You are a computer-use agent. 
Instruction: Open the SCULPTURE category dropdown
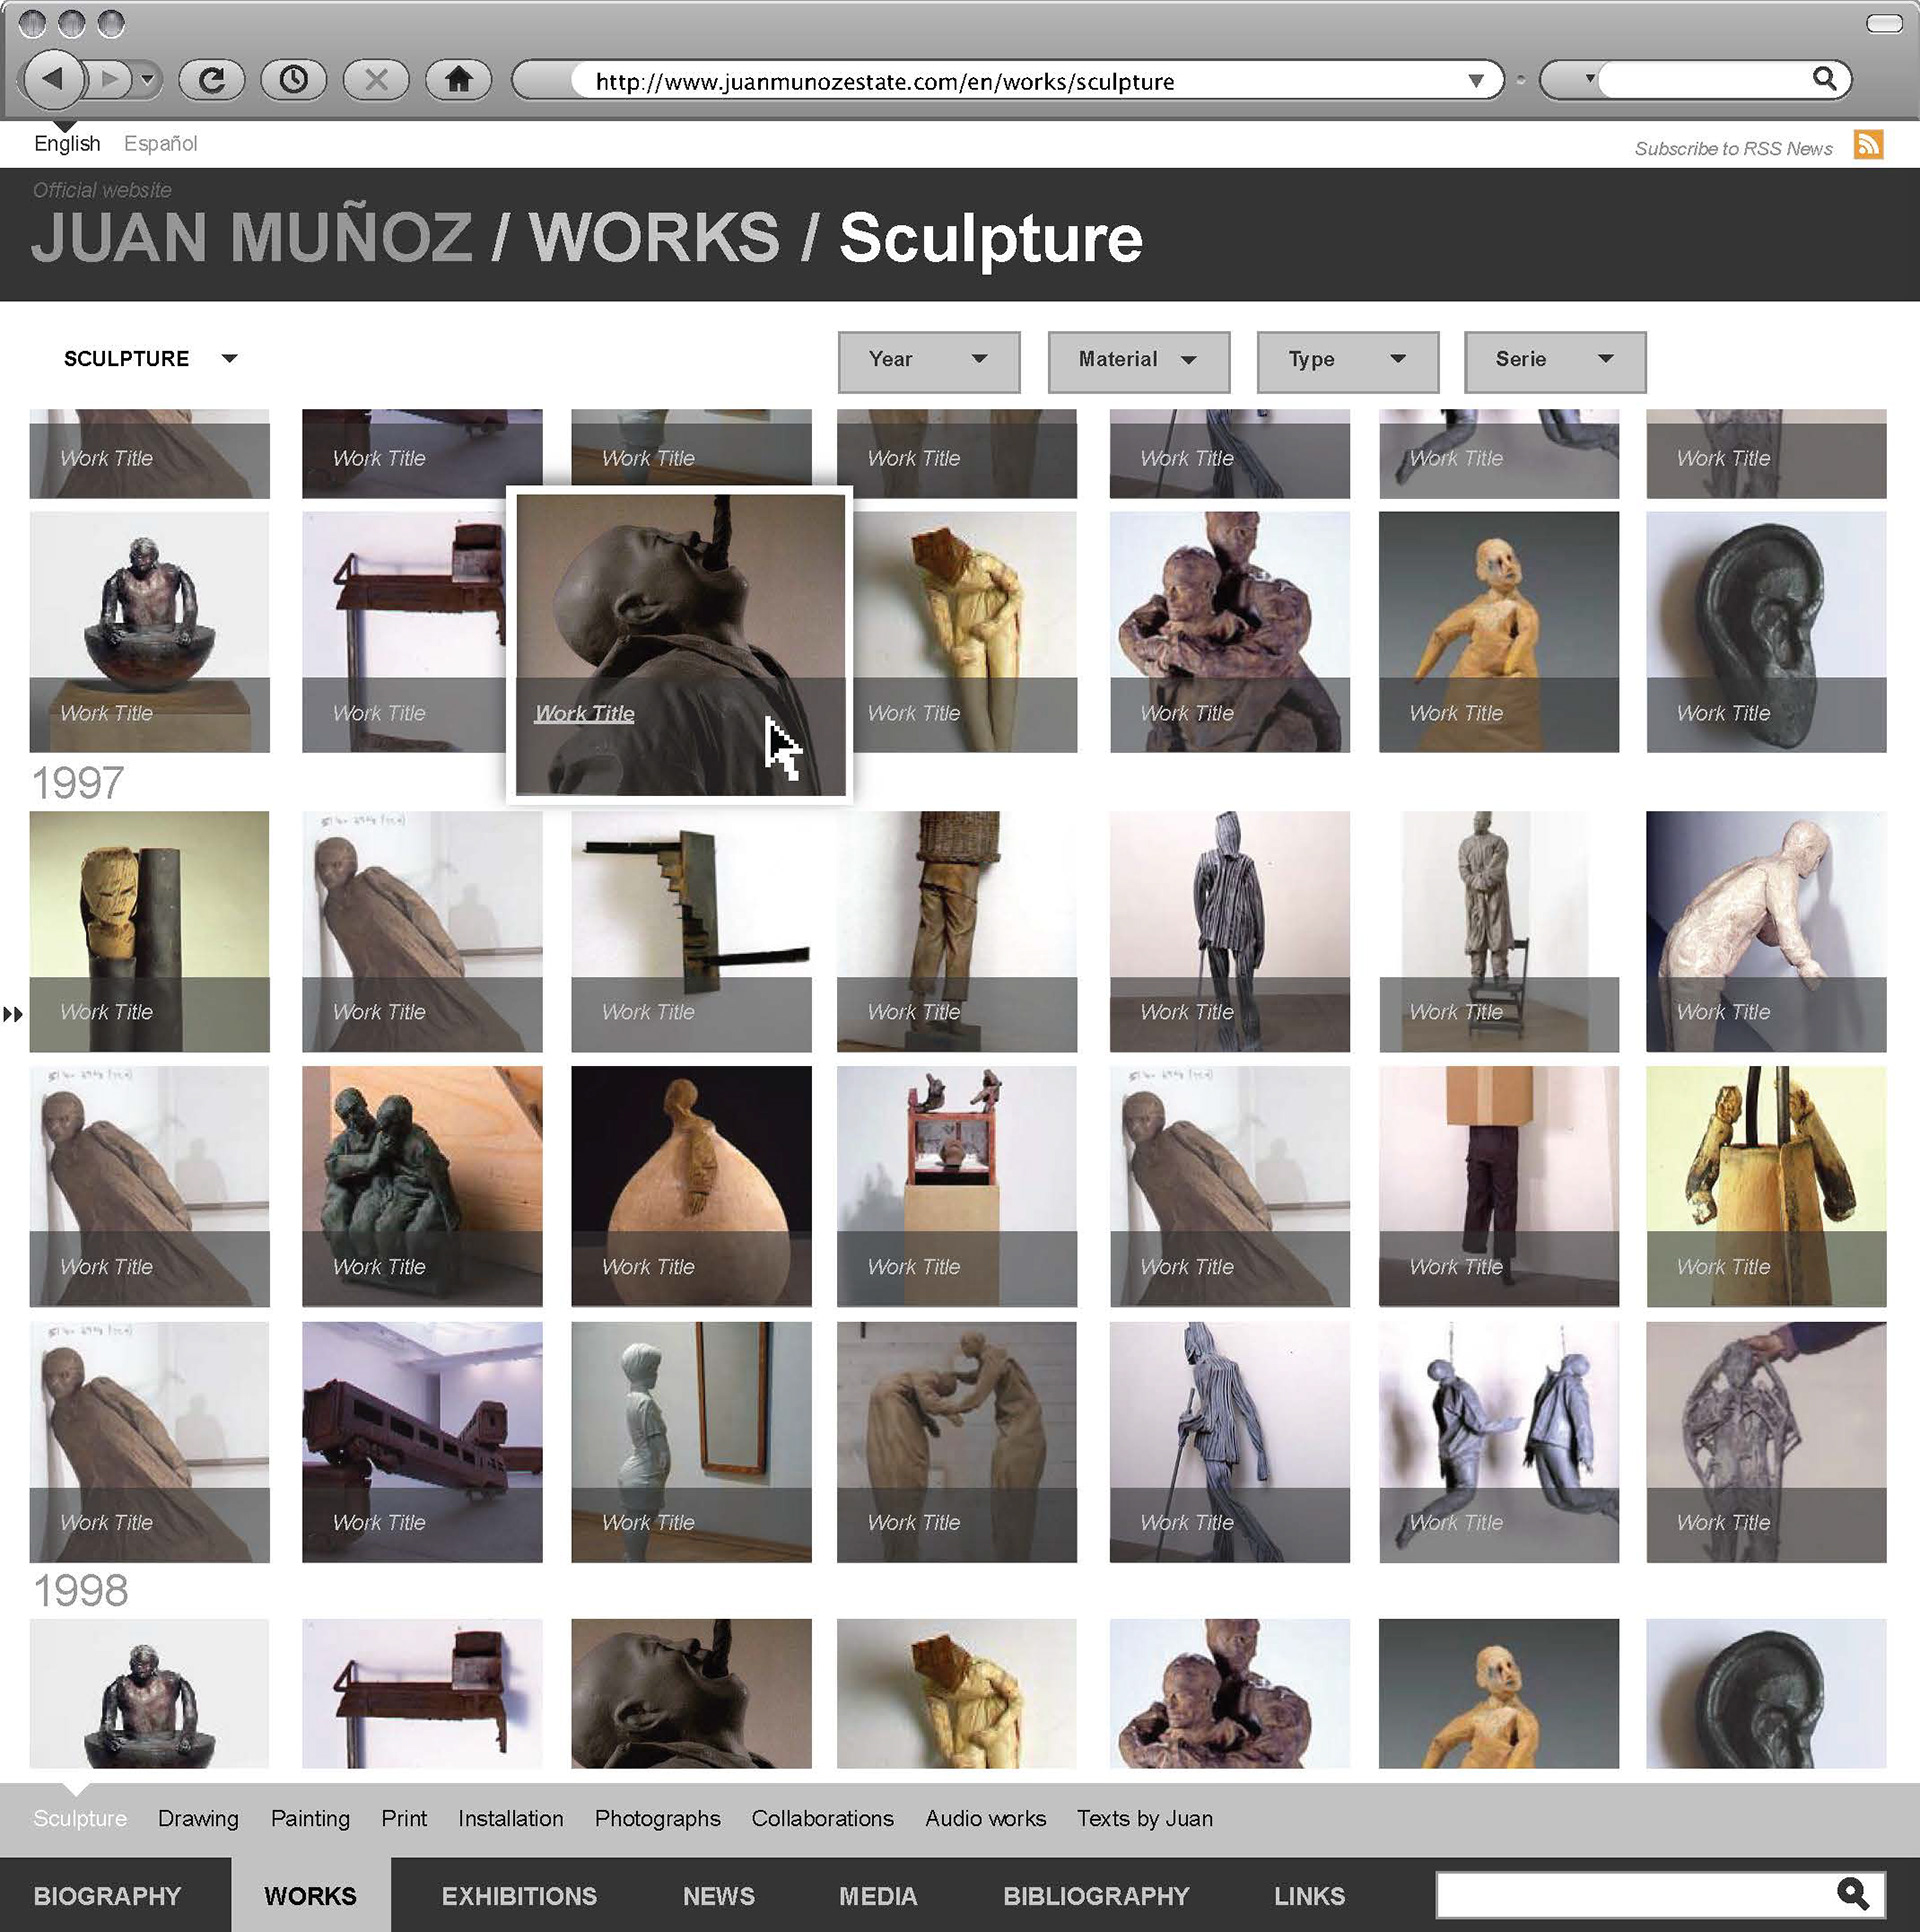click(x=150, y=358)
